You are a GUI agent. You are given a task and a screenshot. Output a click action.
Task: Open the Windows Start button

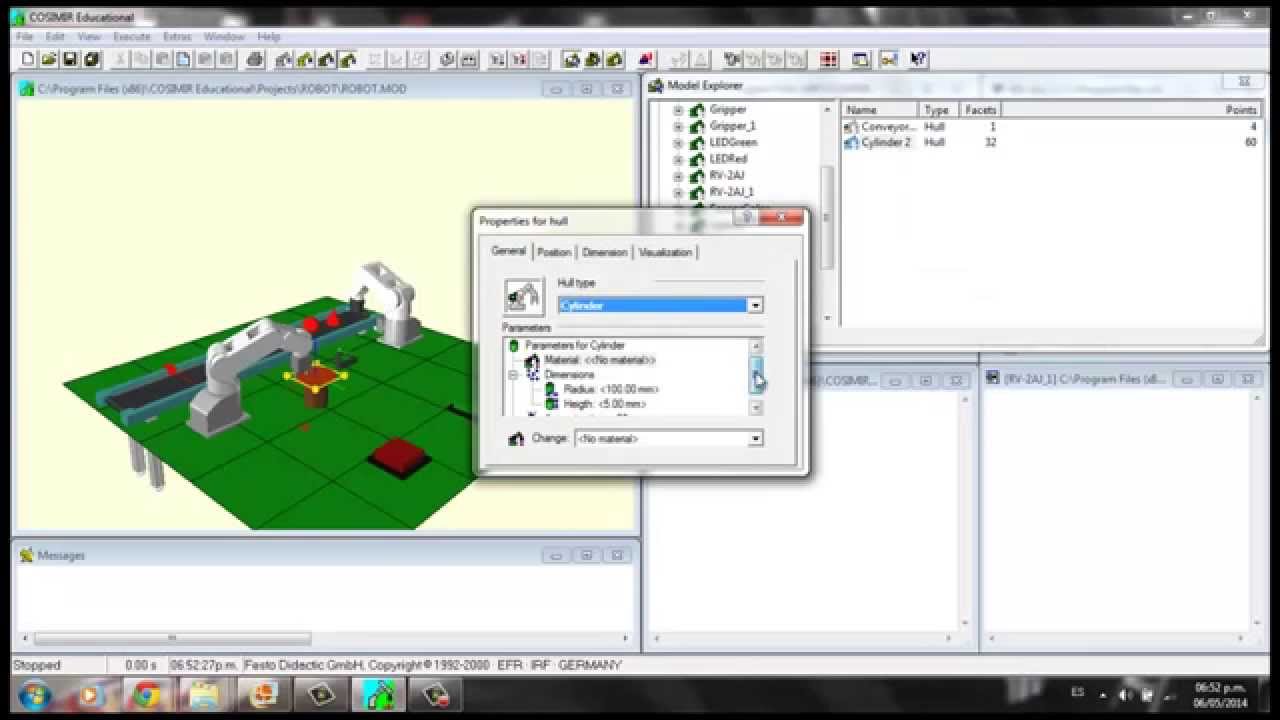(x=34, y=694)
